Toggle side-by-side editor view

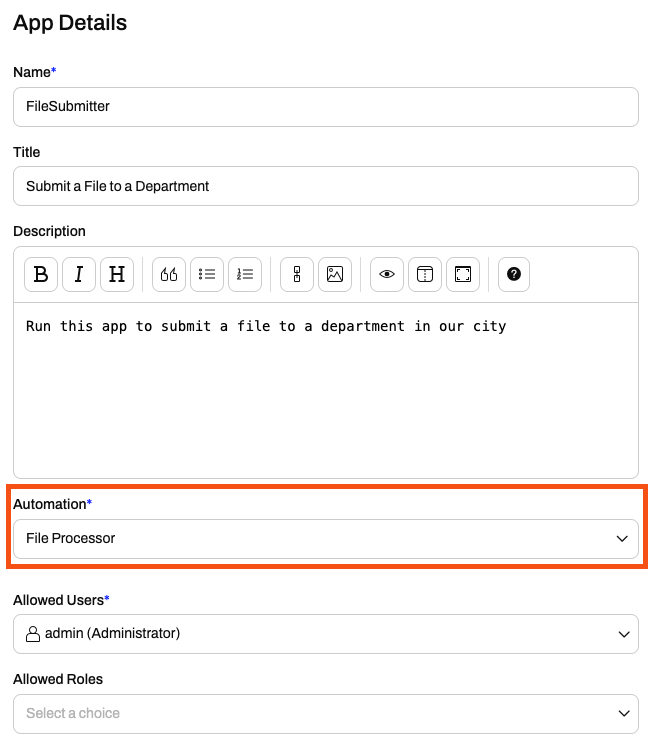pyautogui.click(x=425, y=274)
